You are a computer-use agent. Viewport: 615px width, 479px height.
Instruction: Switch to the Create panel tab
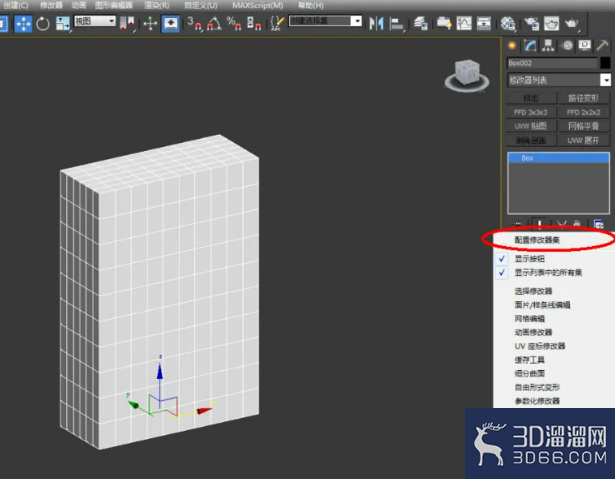point(512,46)
